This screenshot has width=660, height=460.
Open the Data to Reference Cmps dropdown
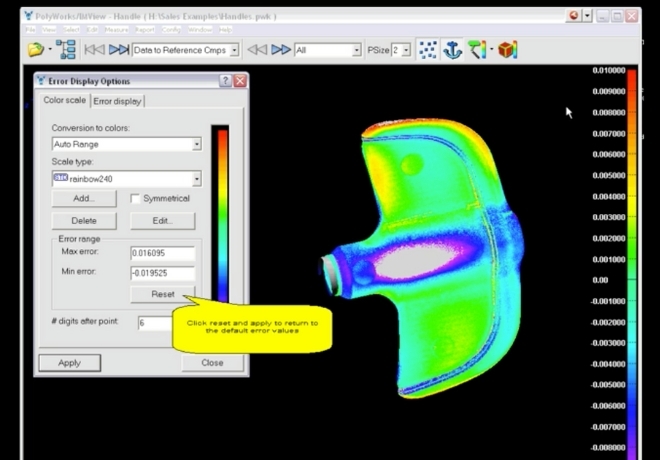pyautogui.click(x=234, y=50)
